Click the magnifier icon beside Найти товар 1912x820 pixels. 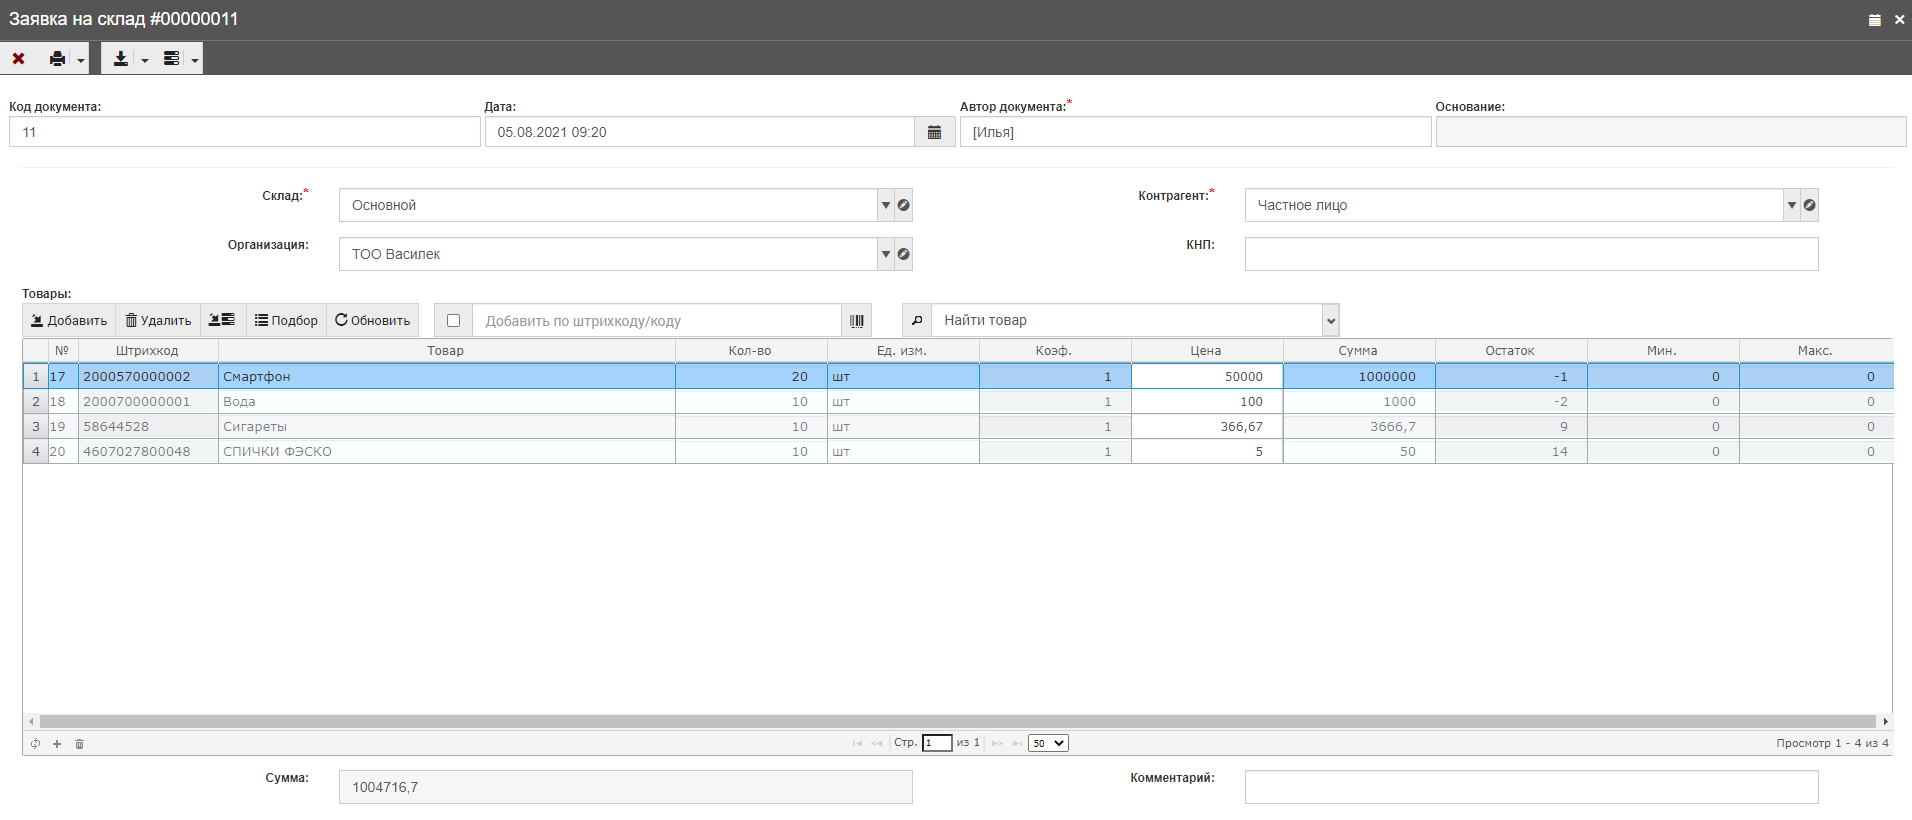(917, 321)
